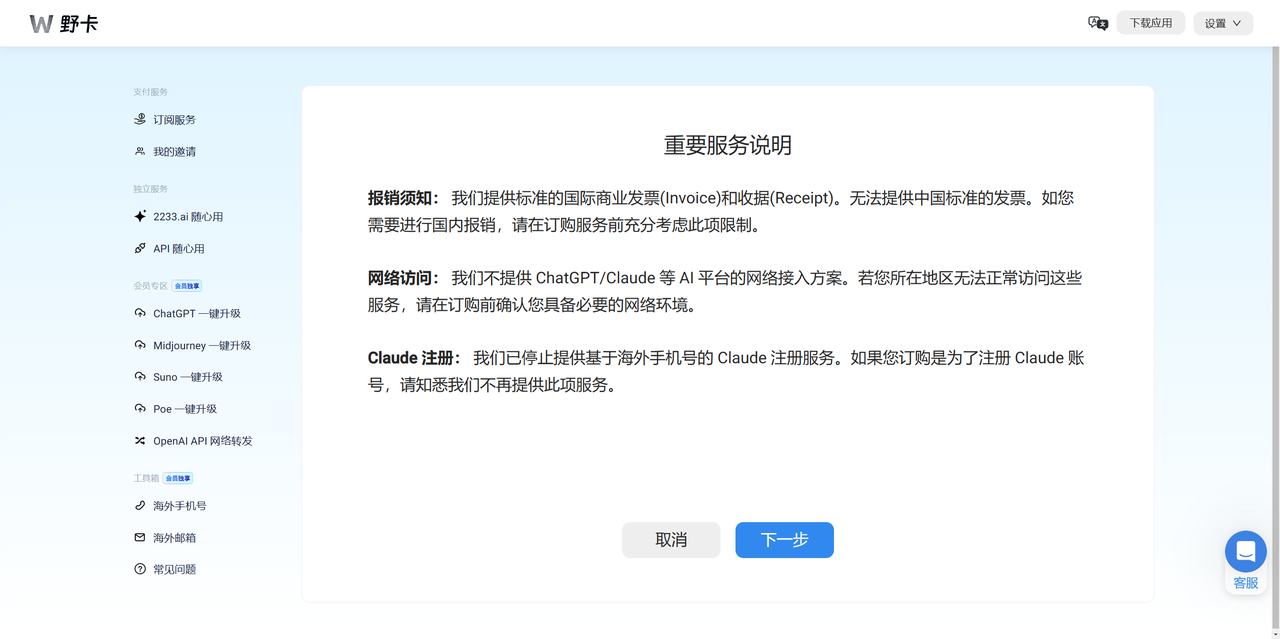This screenshot has height=639, width=1280.
Task: Click the Claude 注册 bold label
Action: tap(415, 358)
